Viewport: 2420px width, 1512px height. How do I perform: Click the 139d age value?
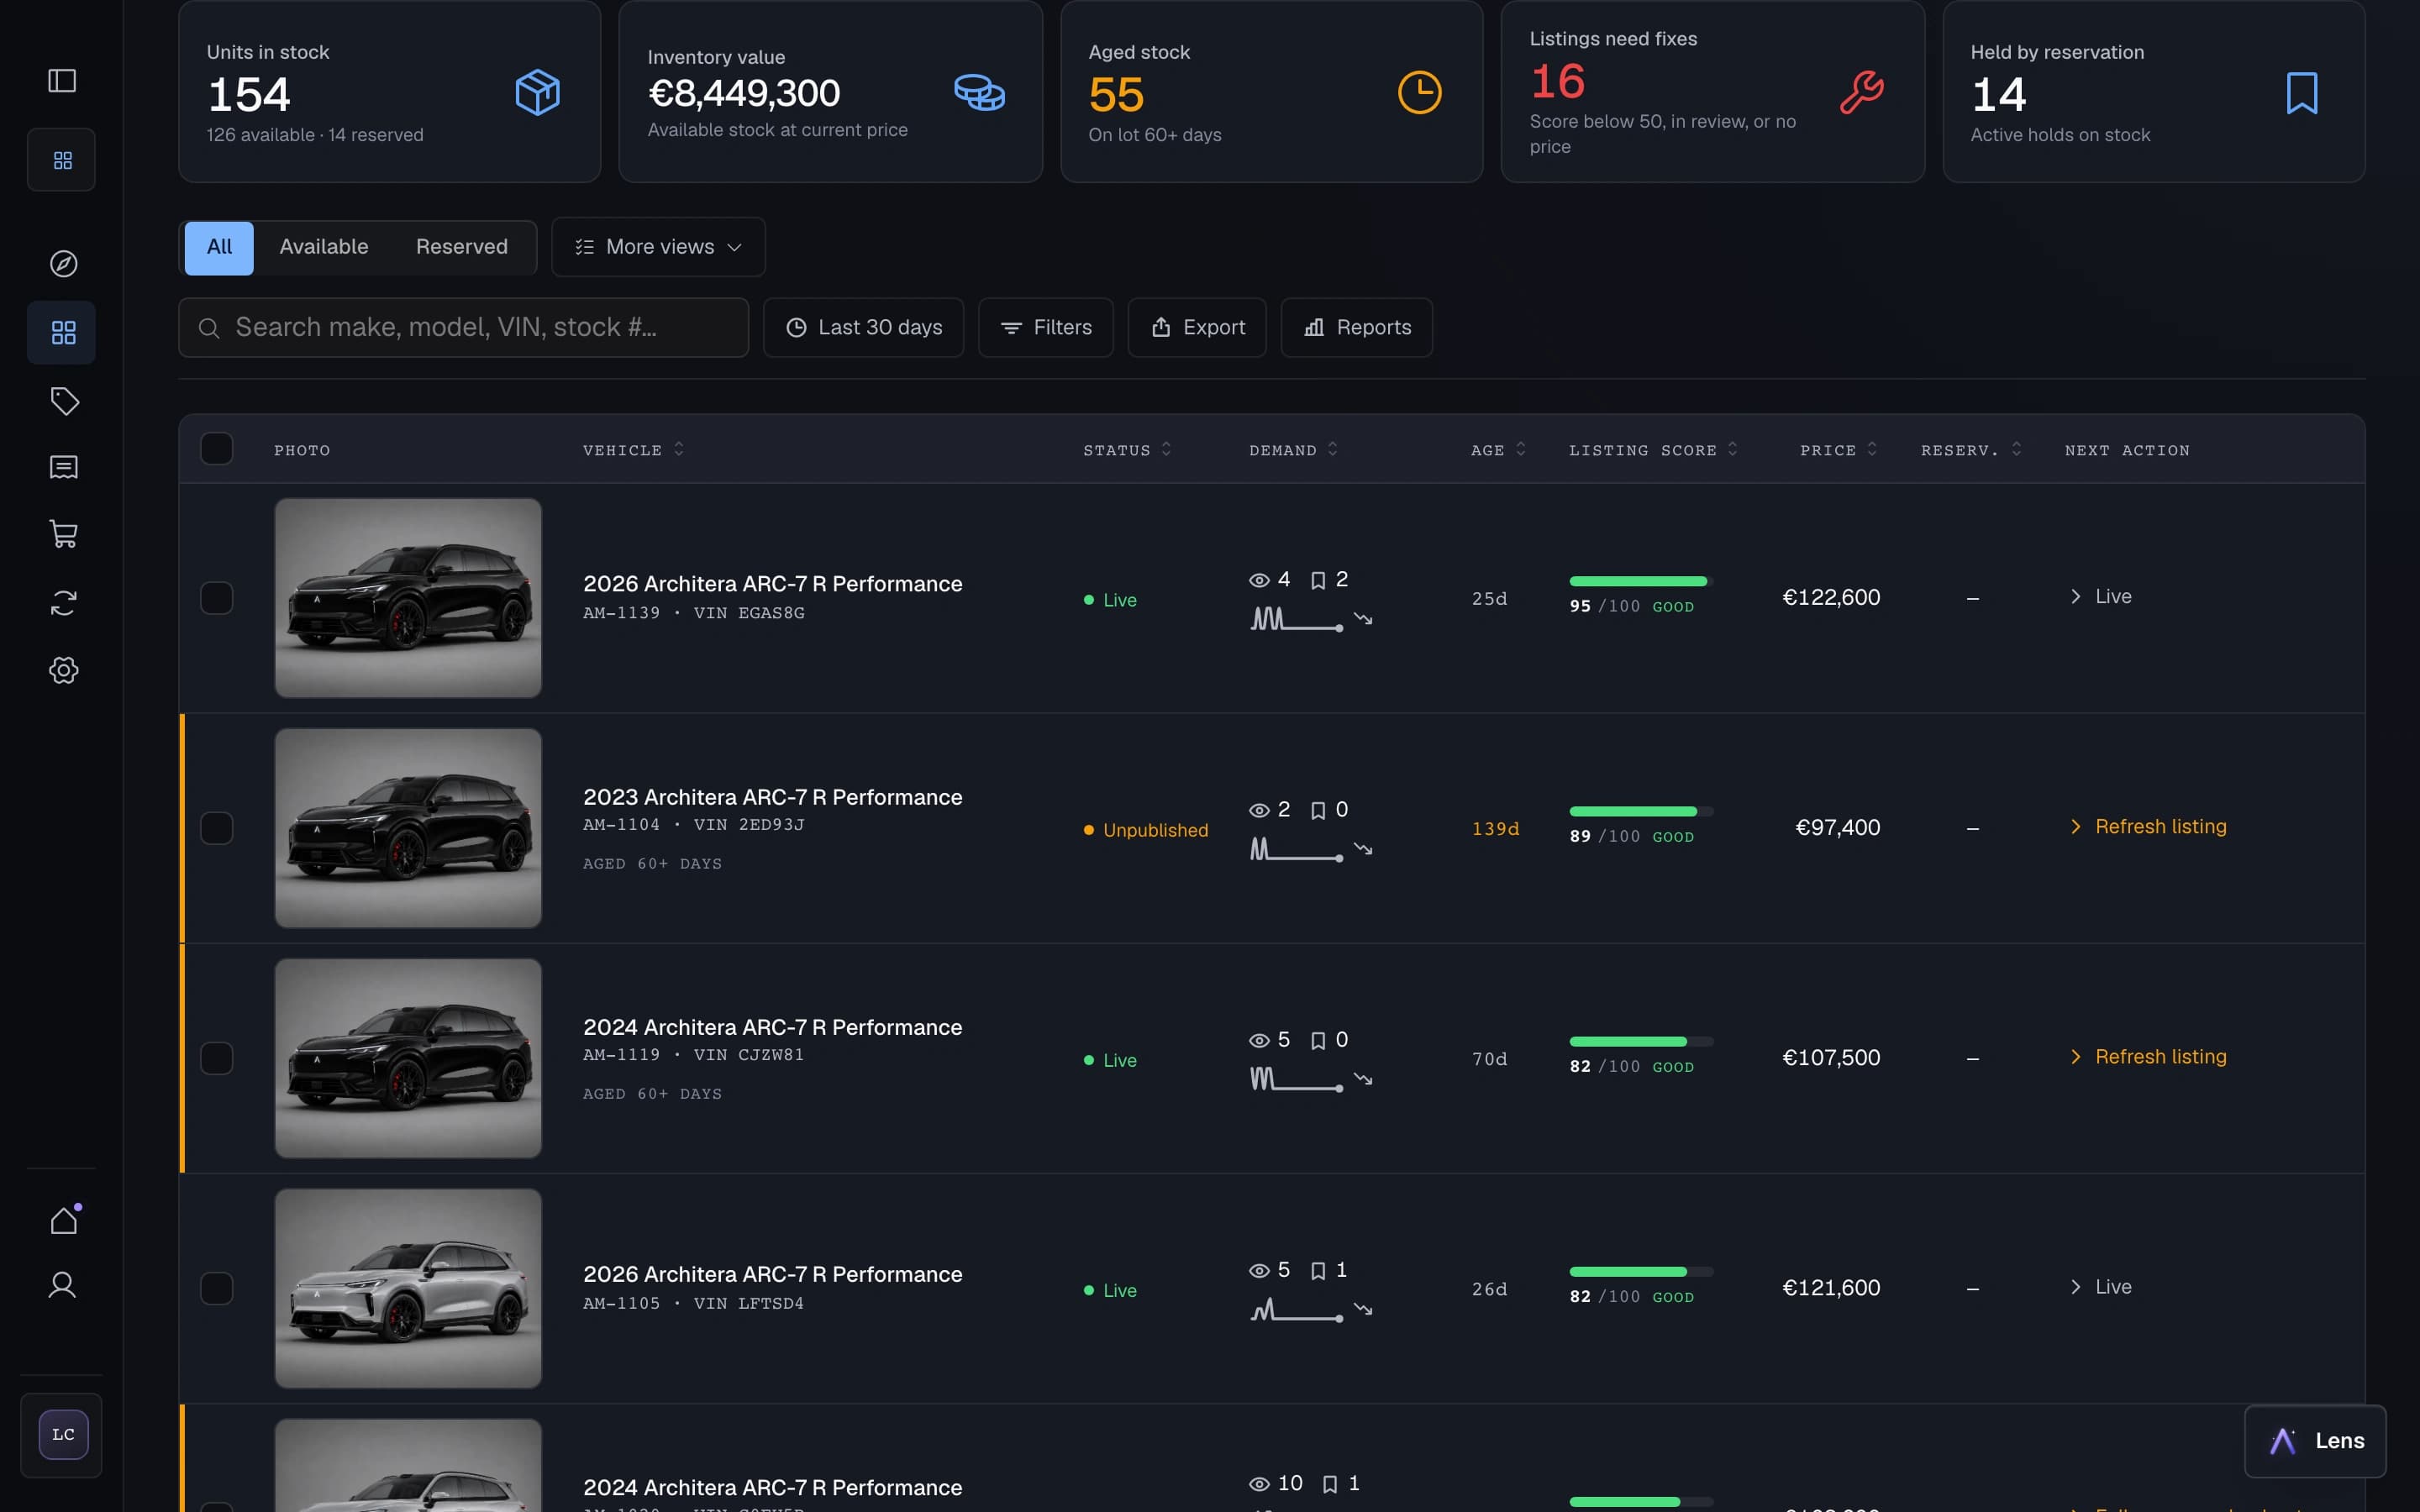click(1495, 829)
